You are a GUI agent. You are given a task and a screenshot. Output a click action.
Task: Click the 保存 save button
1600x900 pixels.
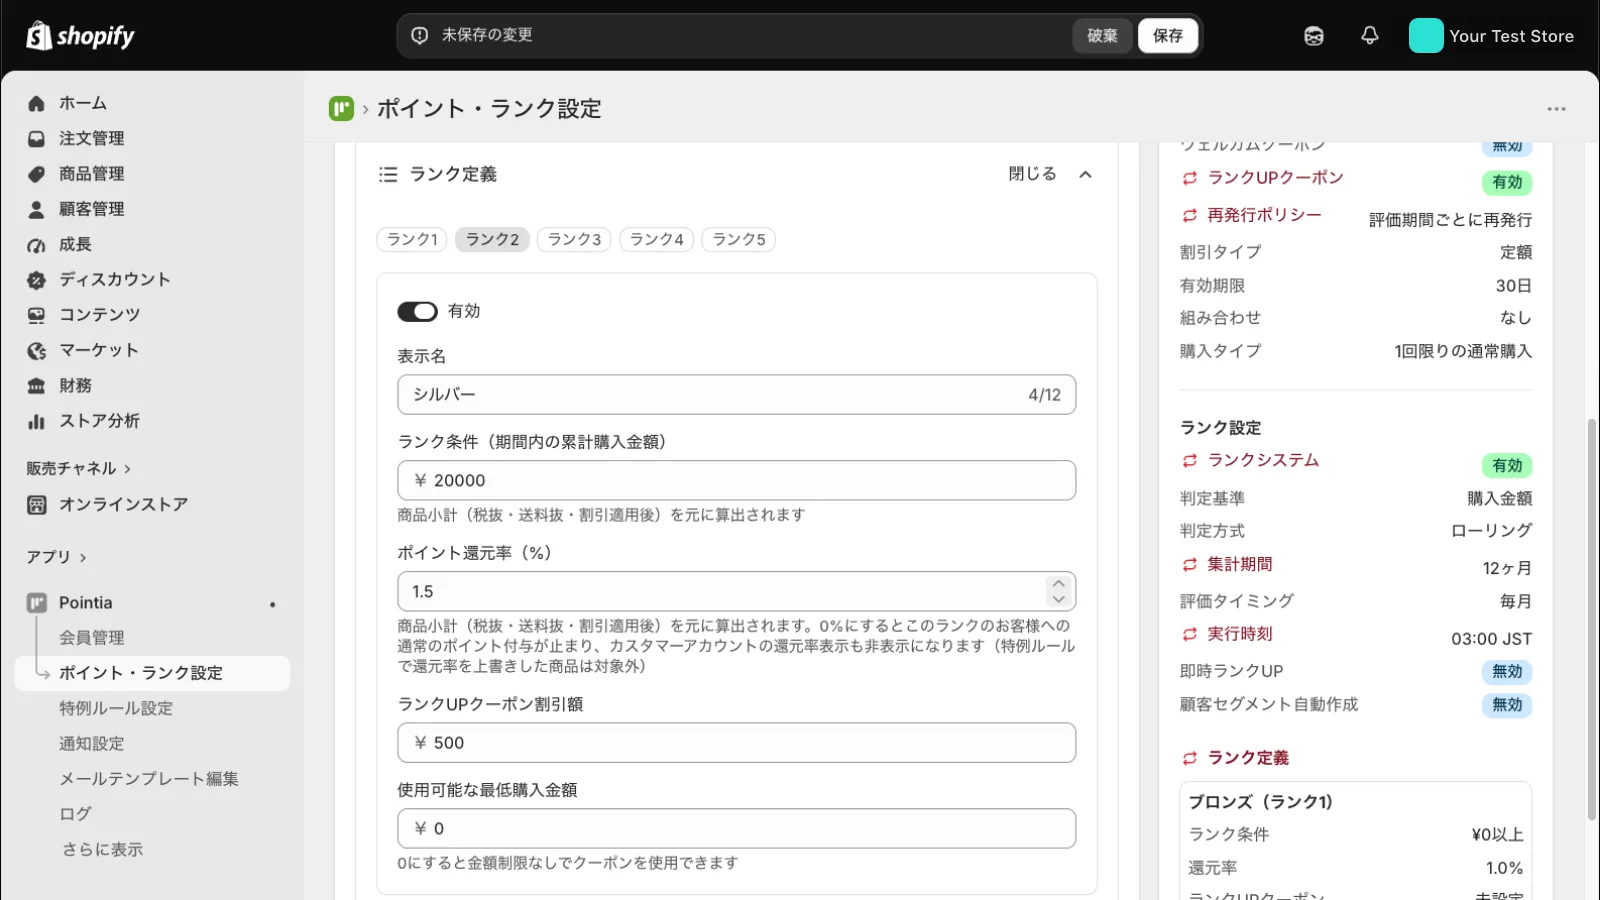[1168, 36]
